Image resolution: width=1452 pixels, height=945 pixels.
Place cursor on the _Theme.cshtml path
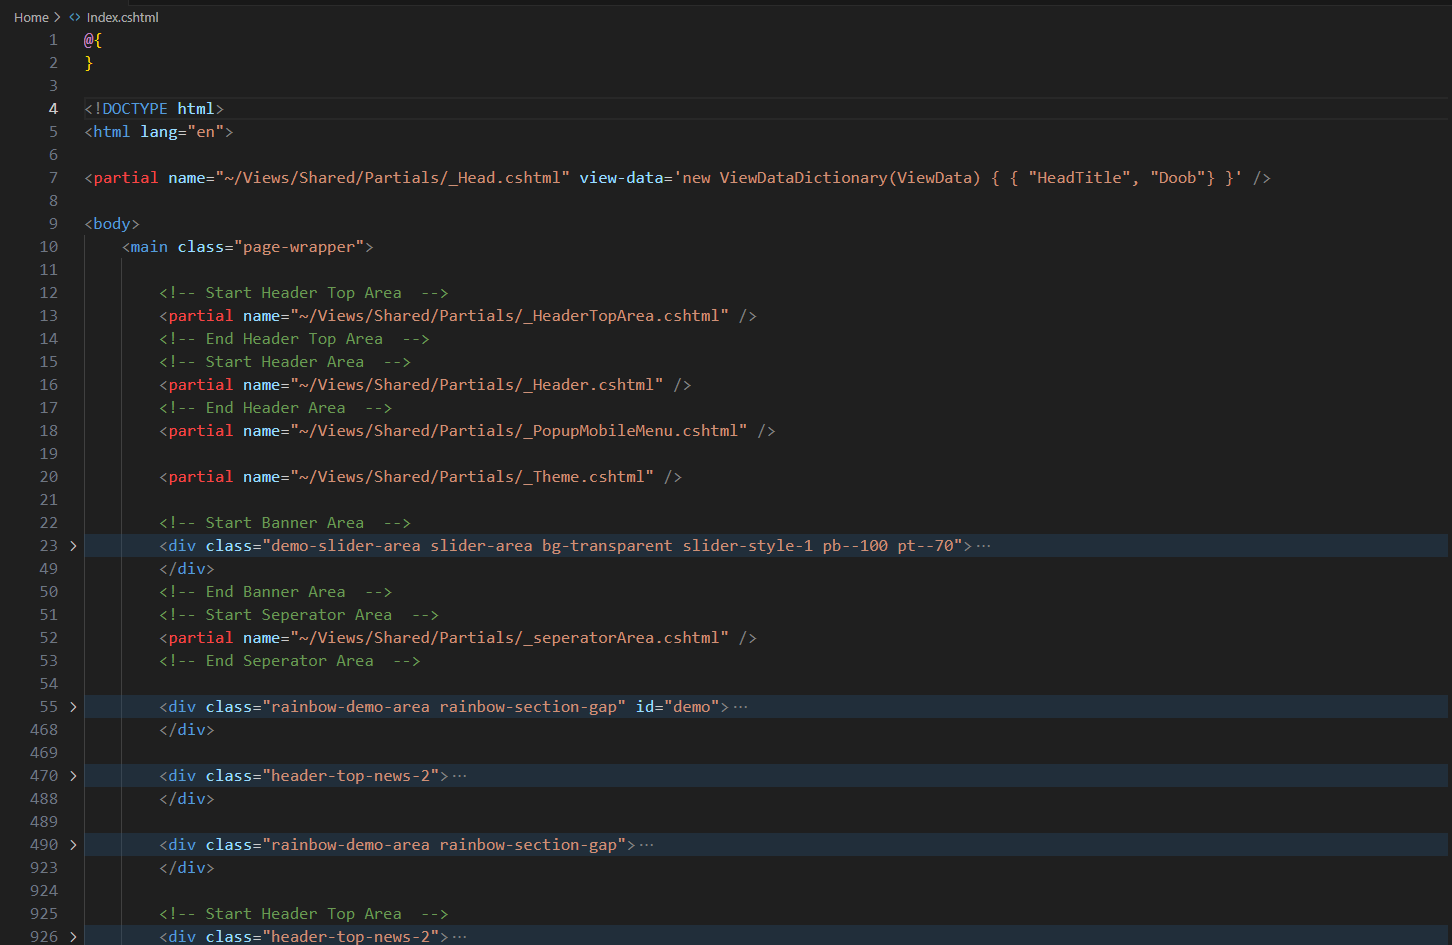[x=471, y=477]
